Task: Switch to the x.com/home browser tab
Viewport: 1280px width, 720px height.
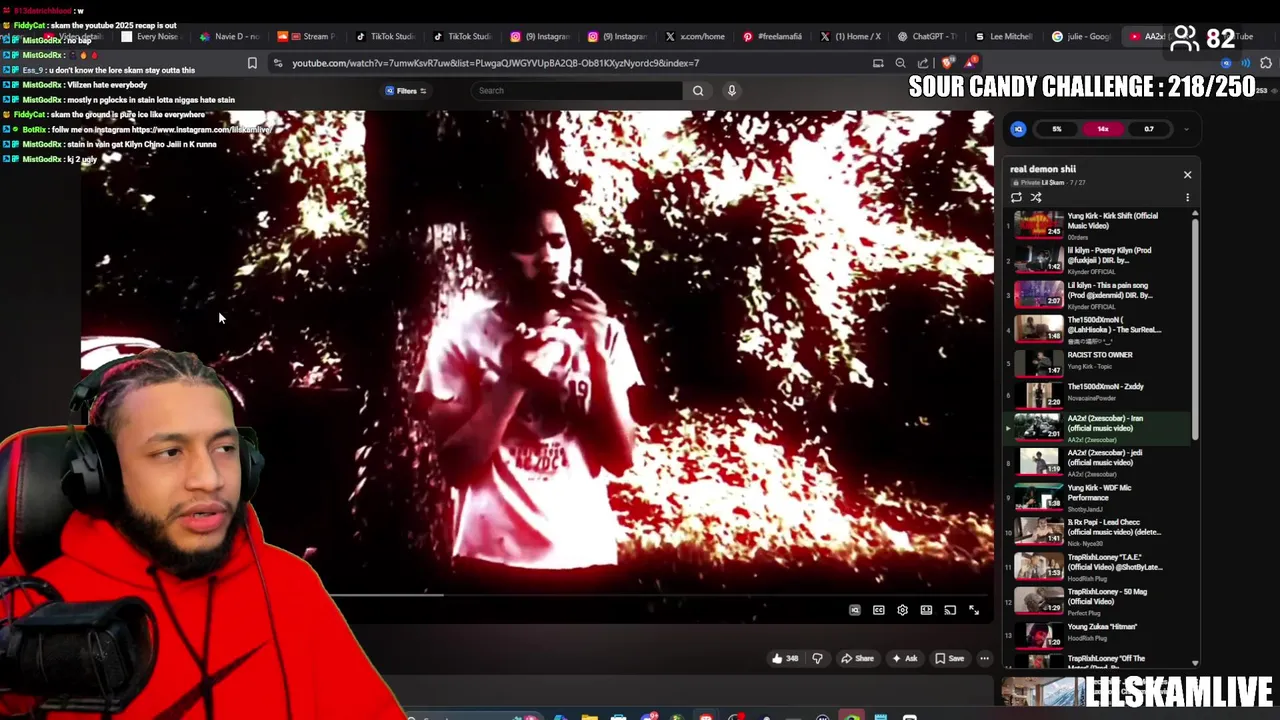Action: (696, 37)
